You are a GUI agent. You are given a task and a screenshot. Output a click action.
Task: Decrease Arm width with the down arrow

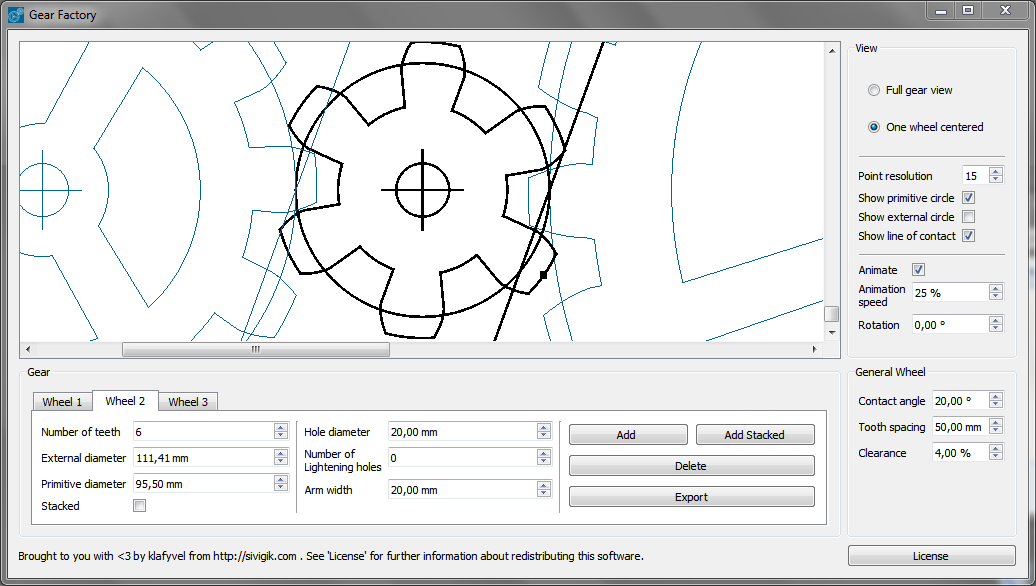544,493
